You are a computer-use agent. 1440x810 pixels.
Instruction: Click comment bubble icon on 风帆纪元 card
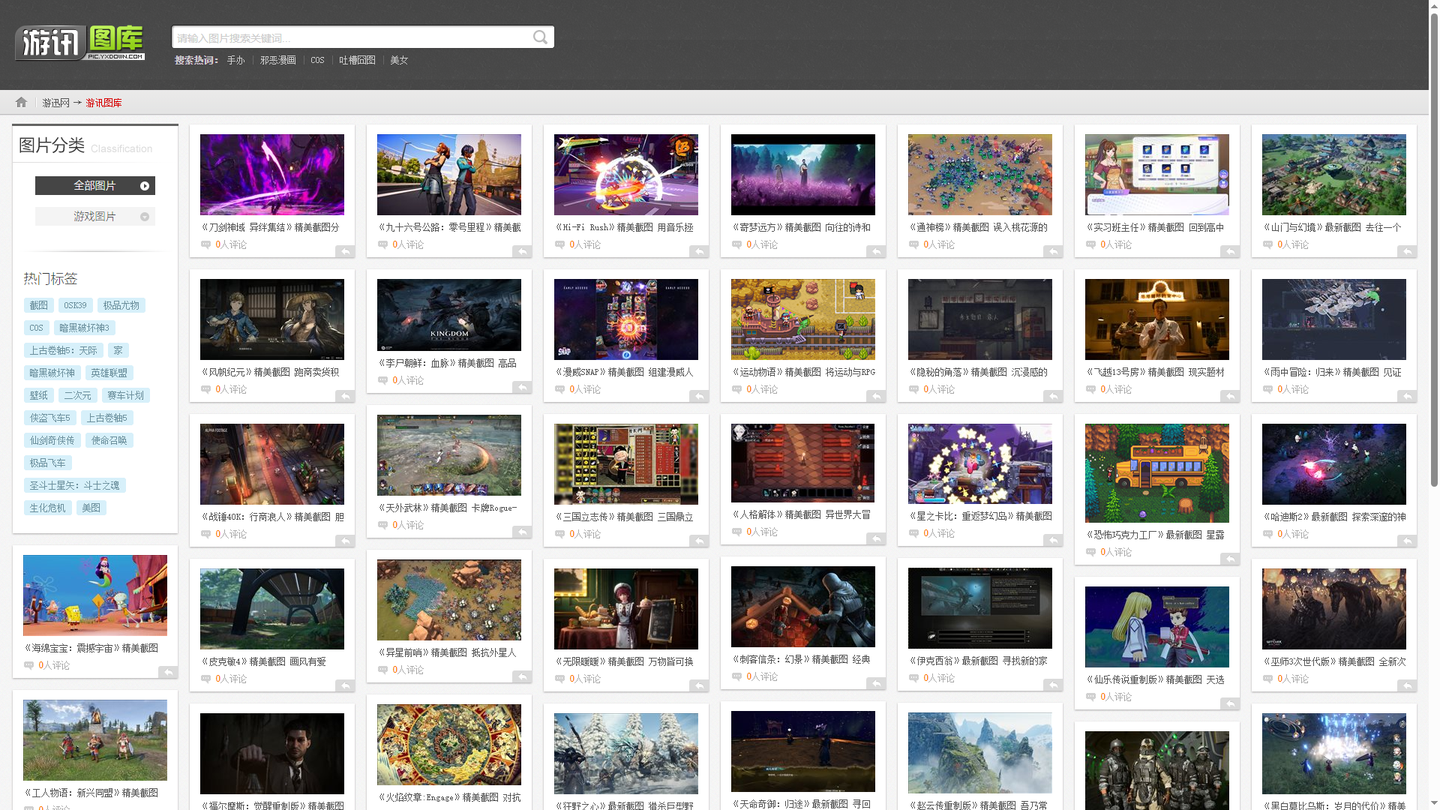(x=206, y=390)
